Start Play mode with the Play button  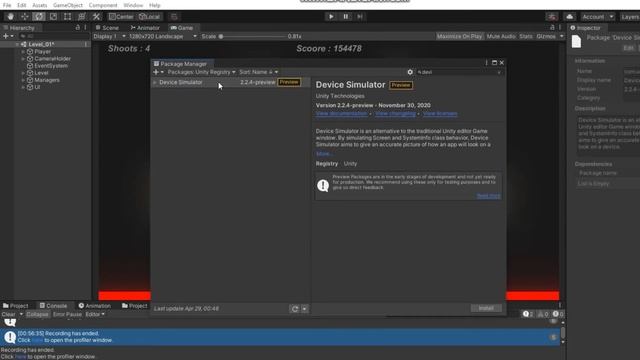(x=331, y=17)
